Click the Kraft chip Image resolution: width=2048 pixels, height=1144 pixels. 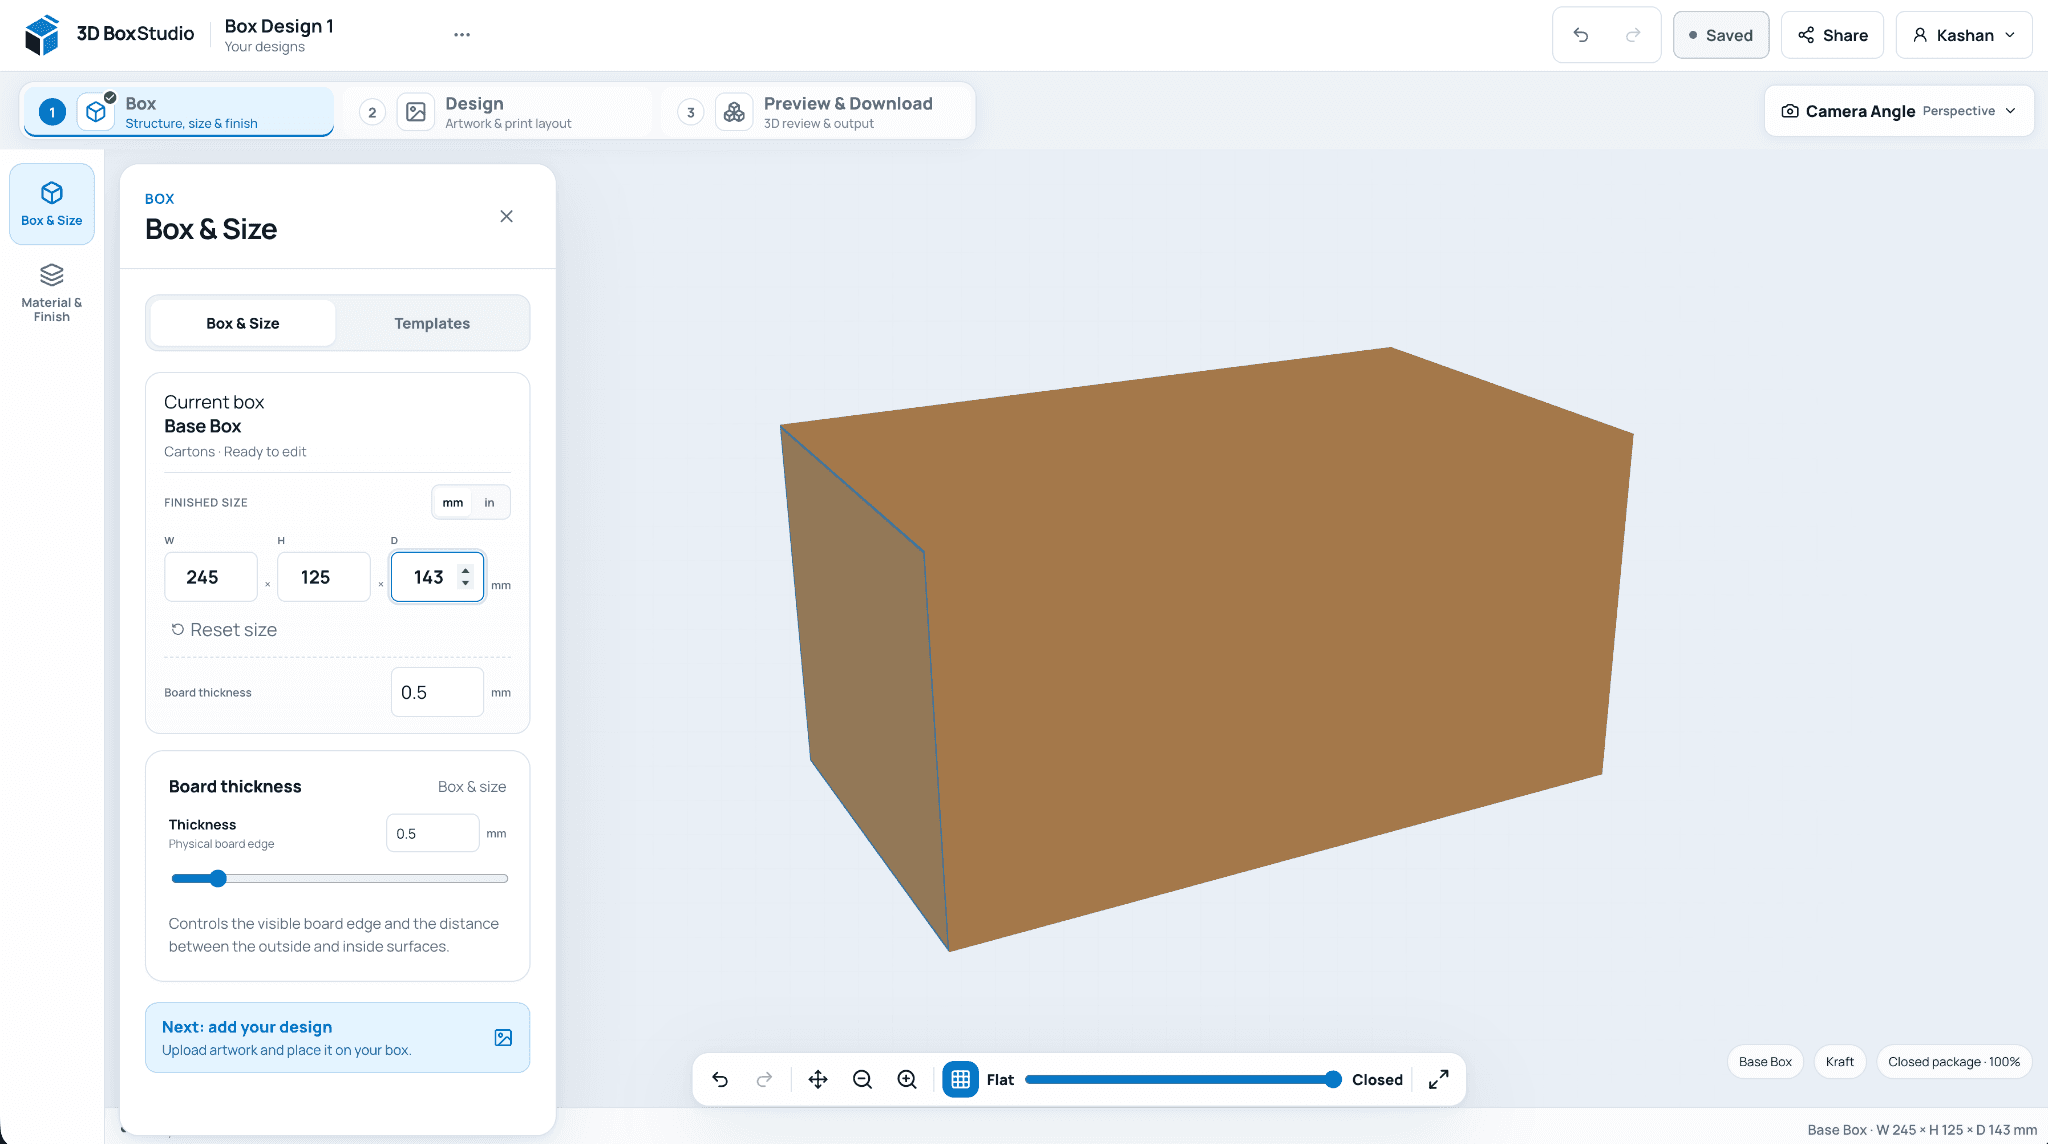(x=1839, y=1062)
